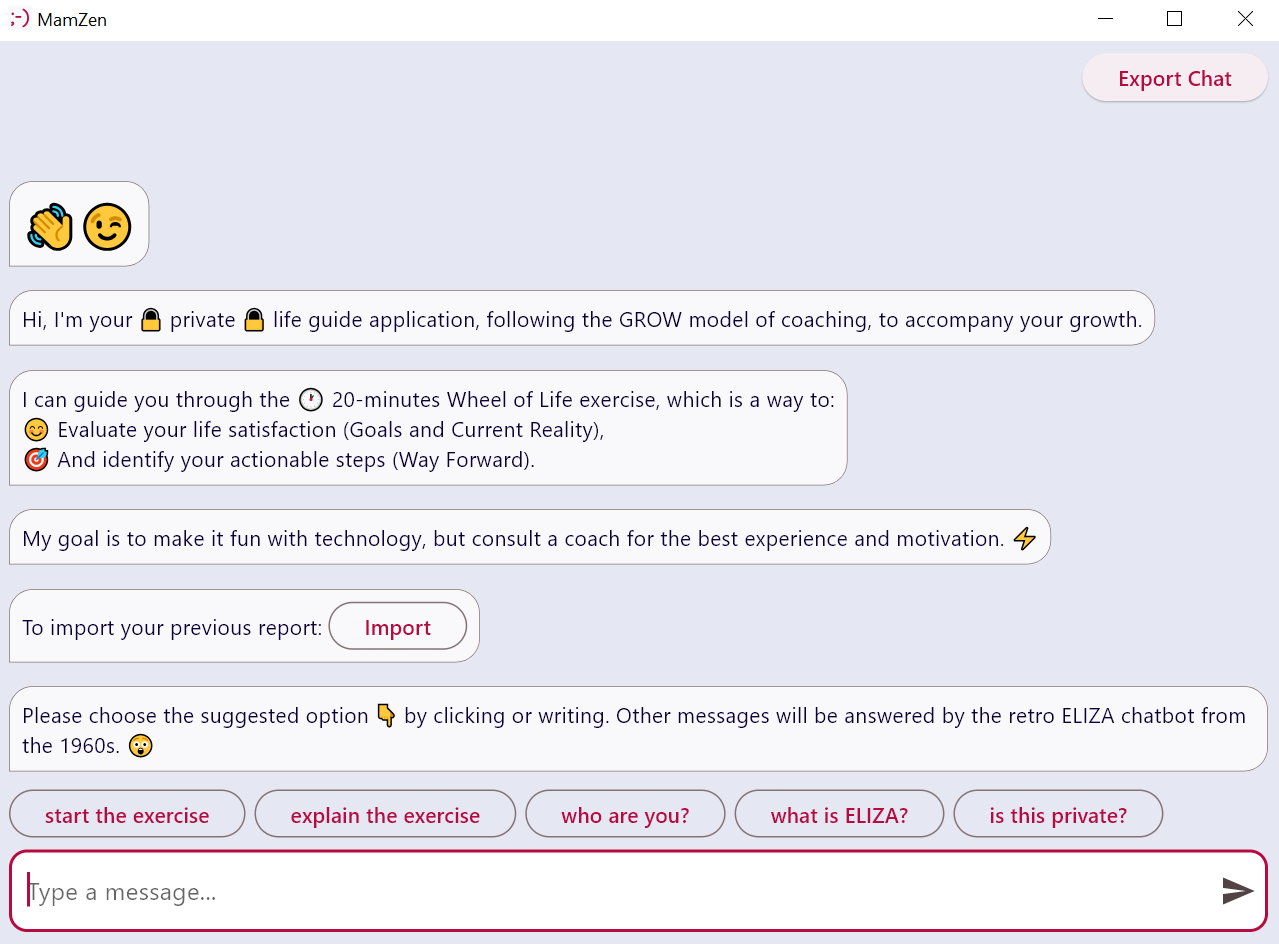Export the chat conversation

(1174, 79)
